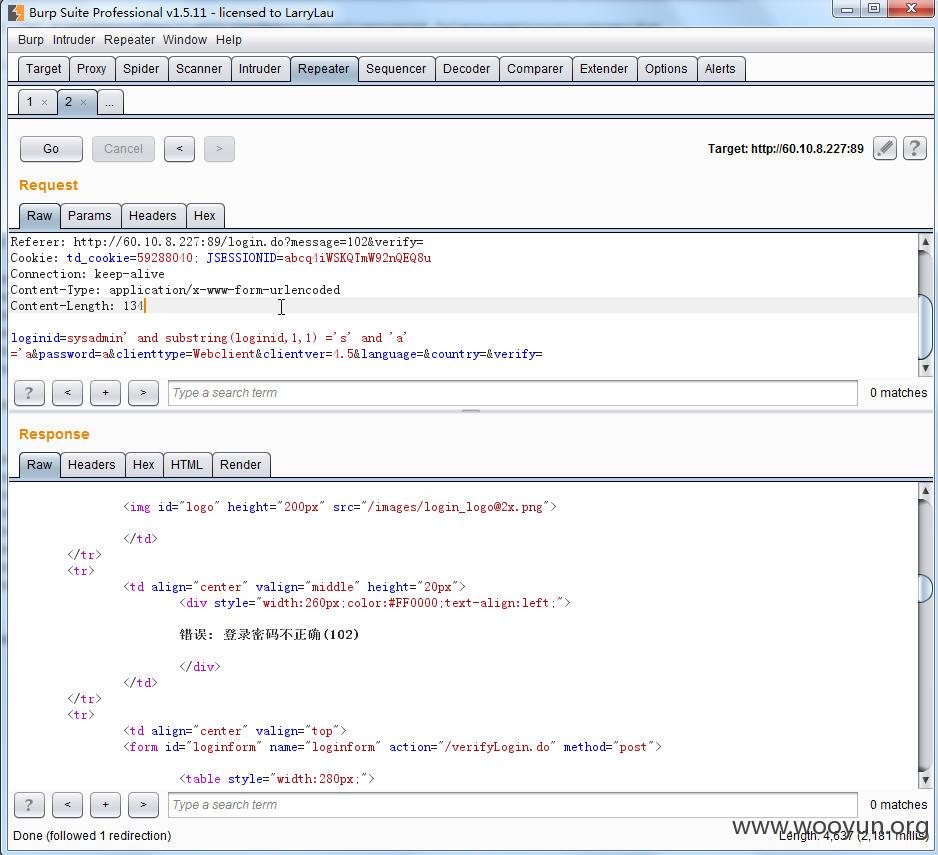Open the response HTML tab
The height and width of the screenshot is (855, 938).
point(187,465)
